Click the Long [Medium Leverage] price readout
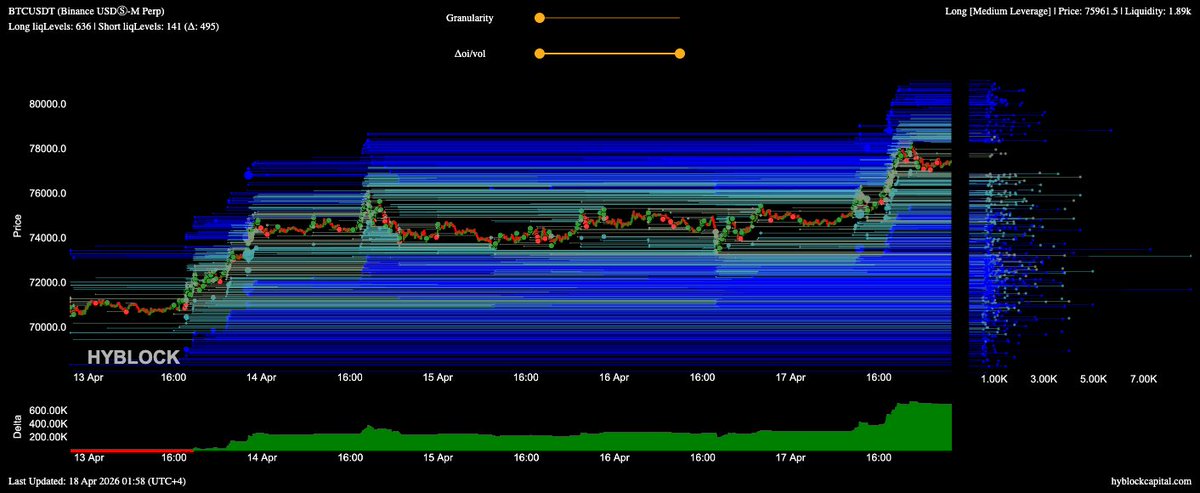 1066,10
